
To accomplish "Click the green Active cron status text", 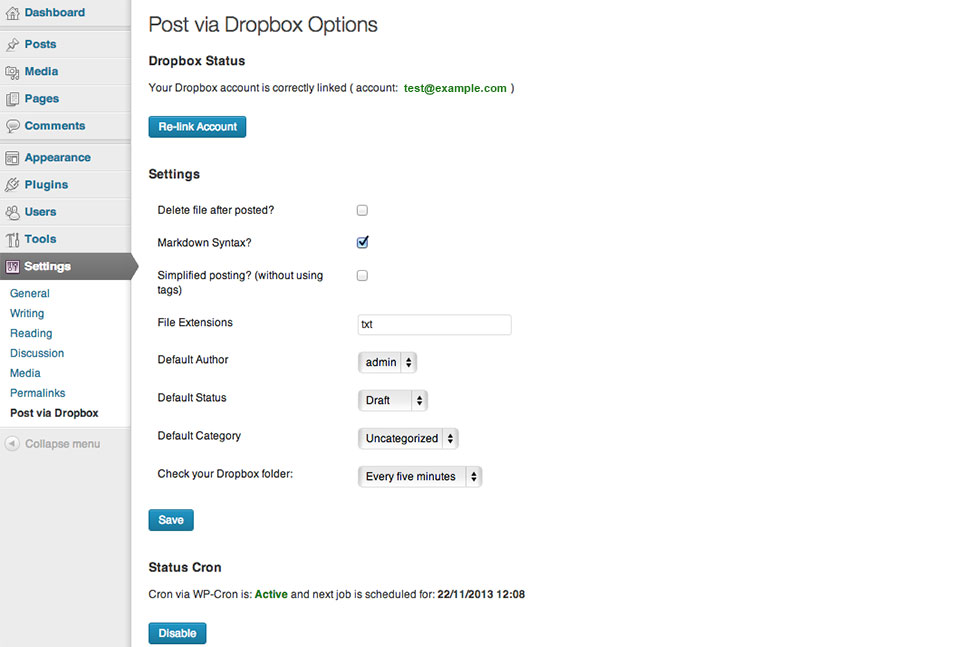I will click(271, 594).
